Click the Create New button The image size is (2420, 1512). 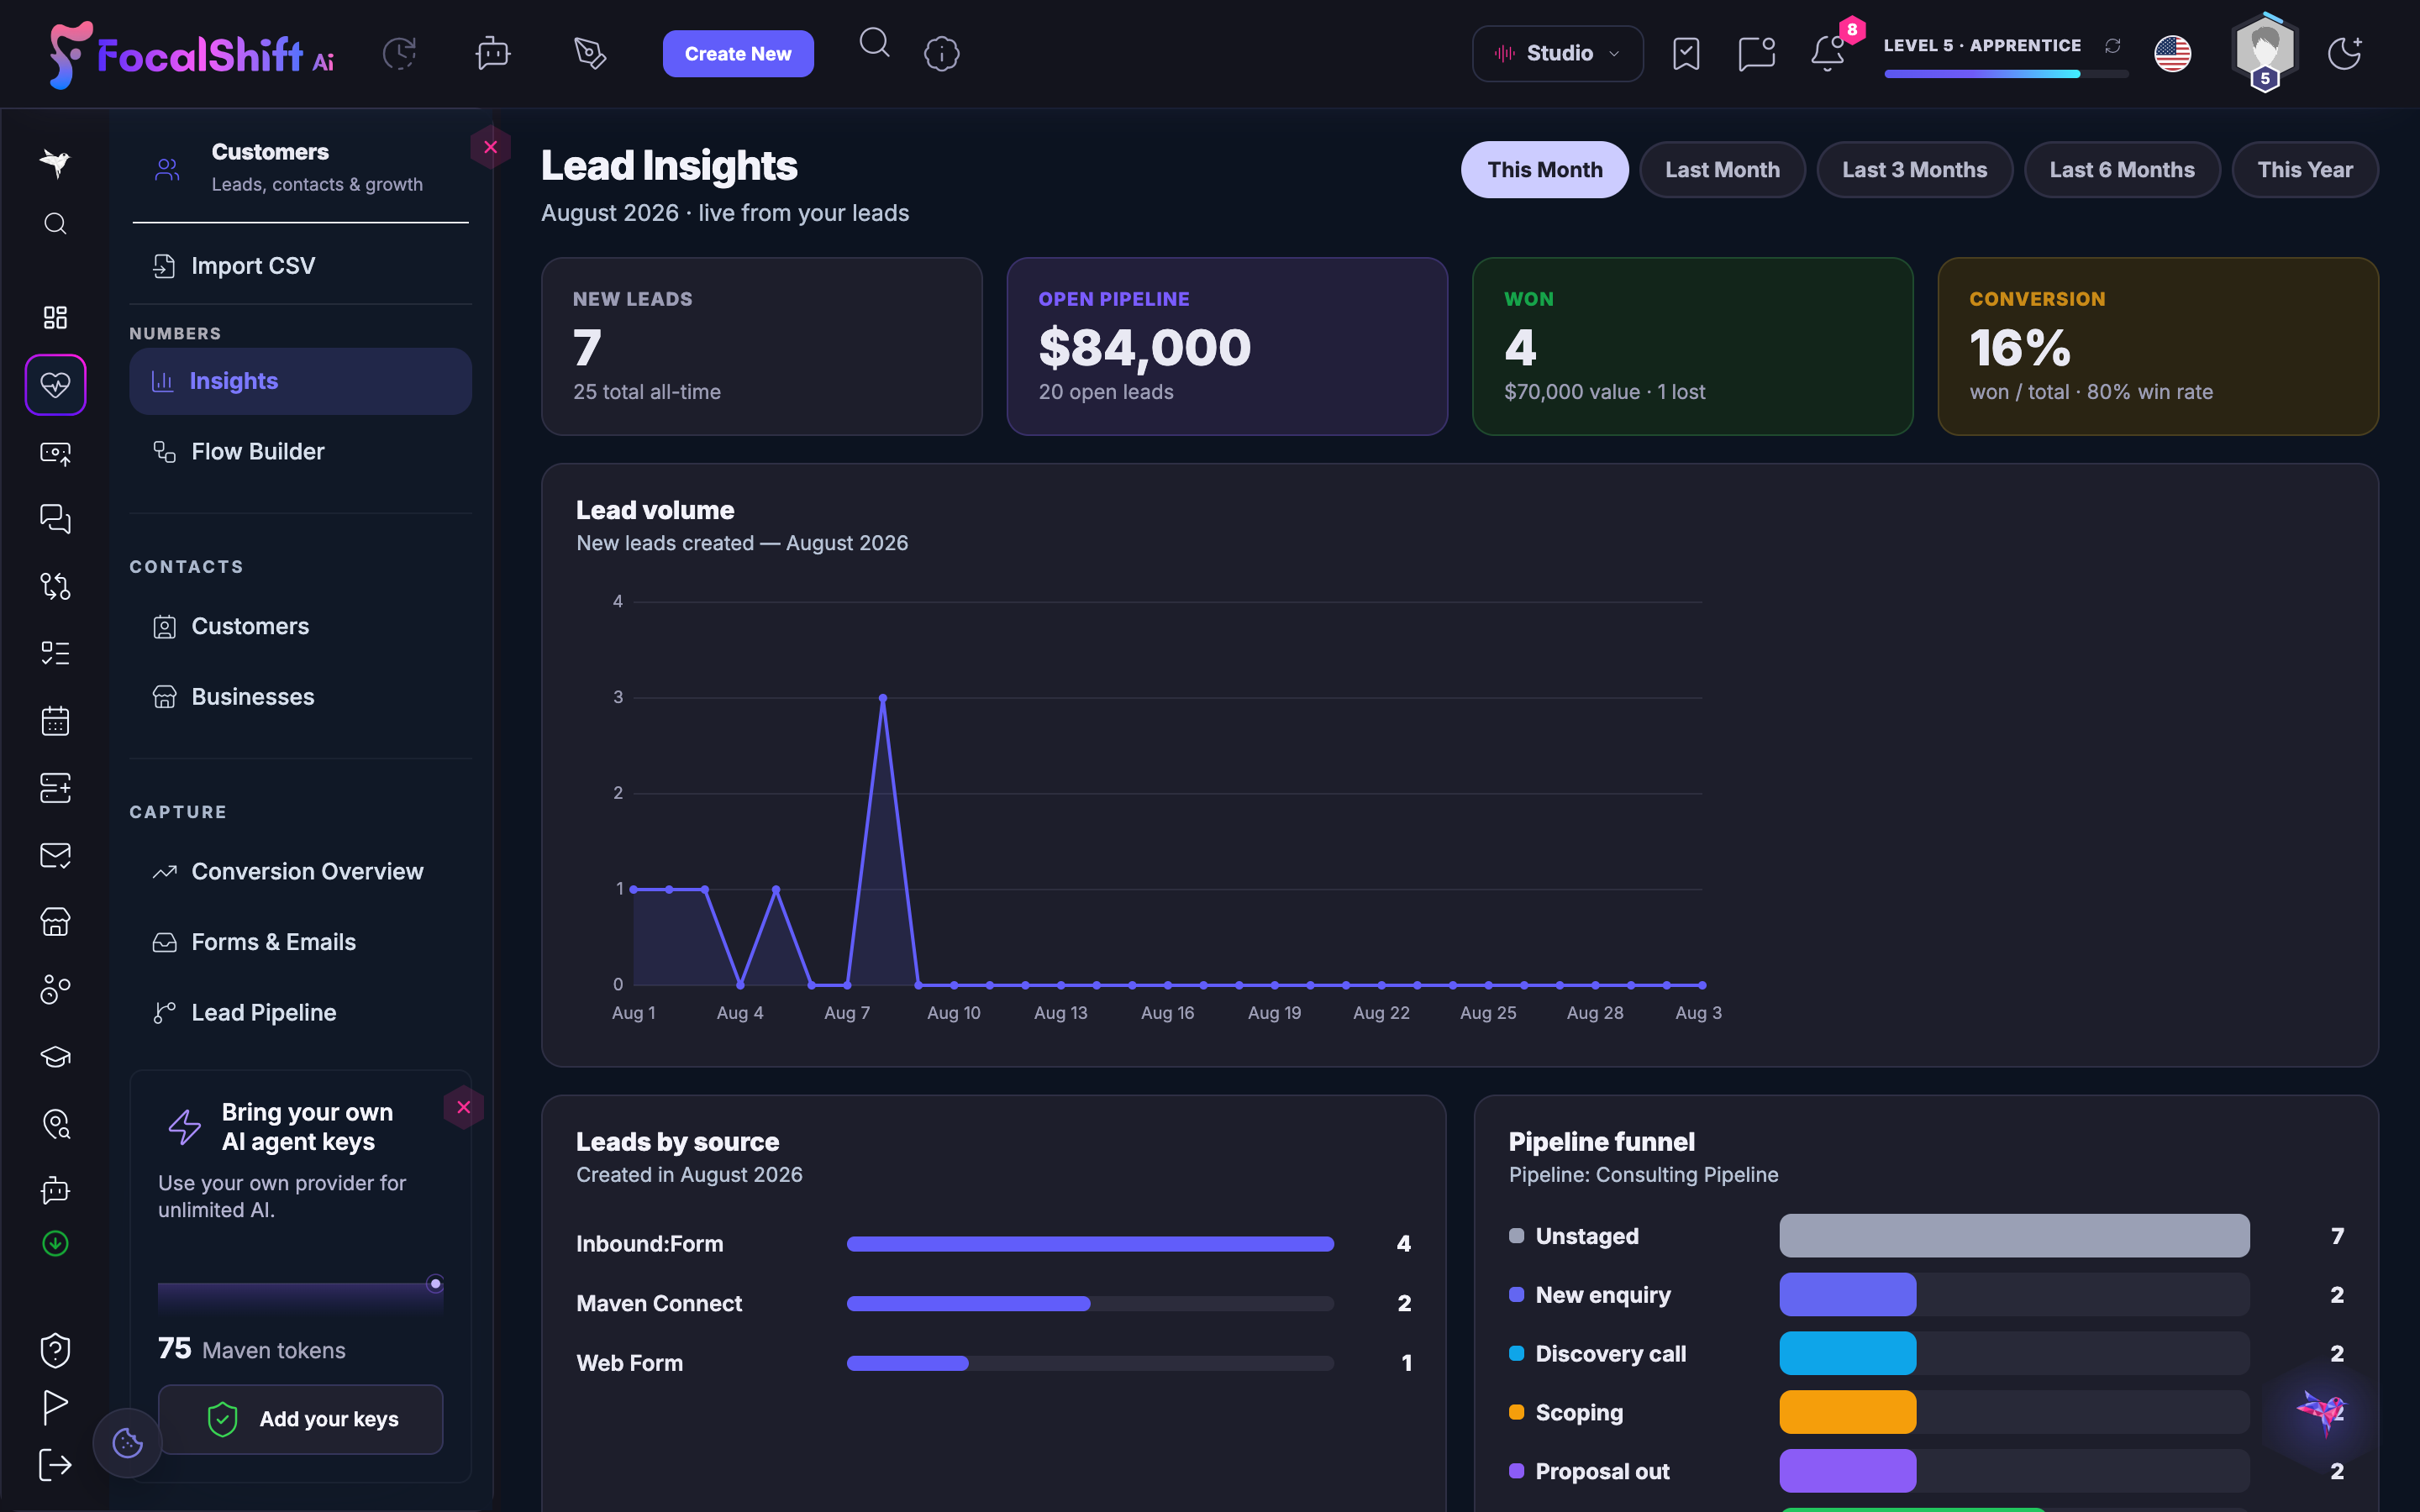click(738, 54)
